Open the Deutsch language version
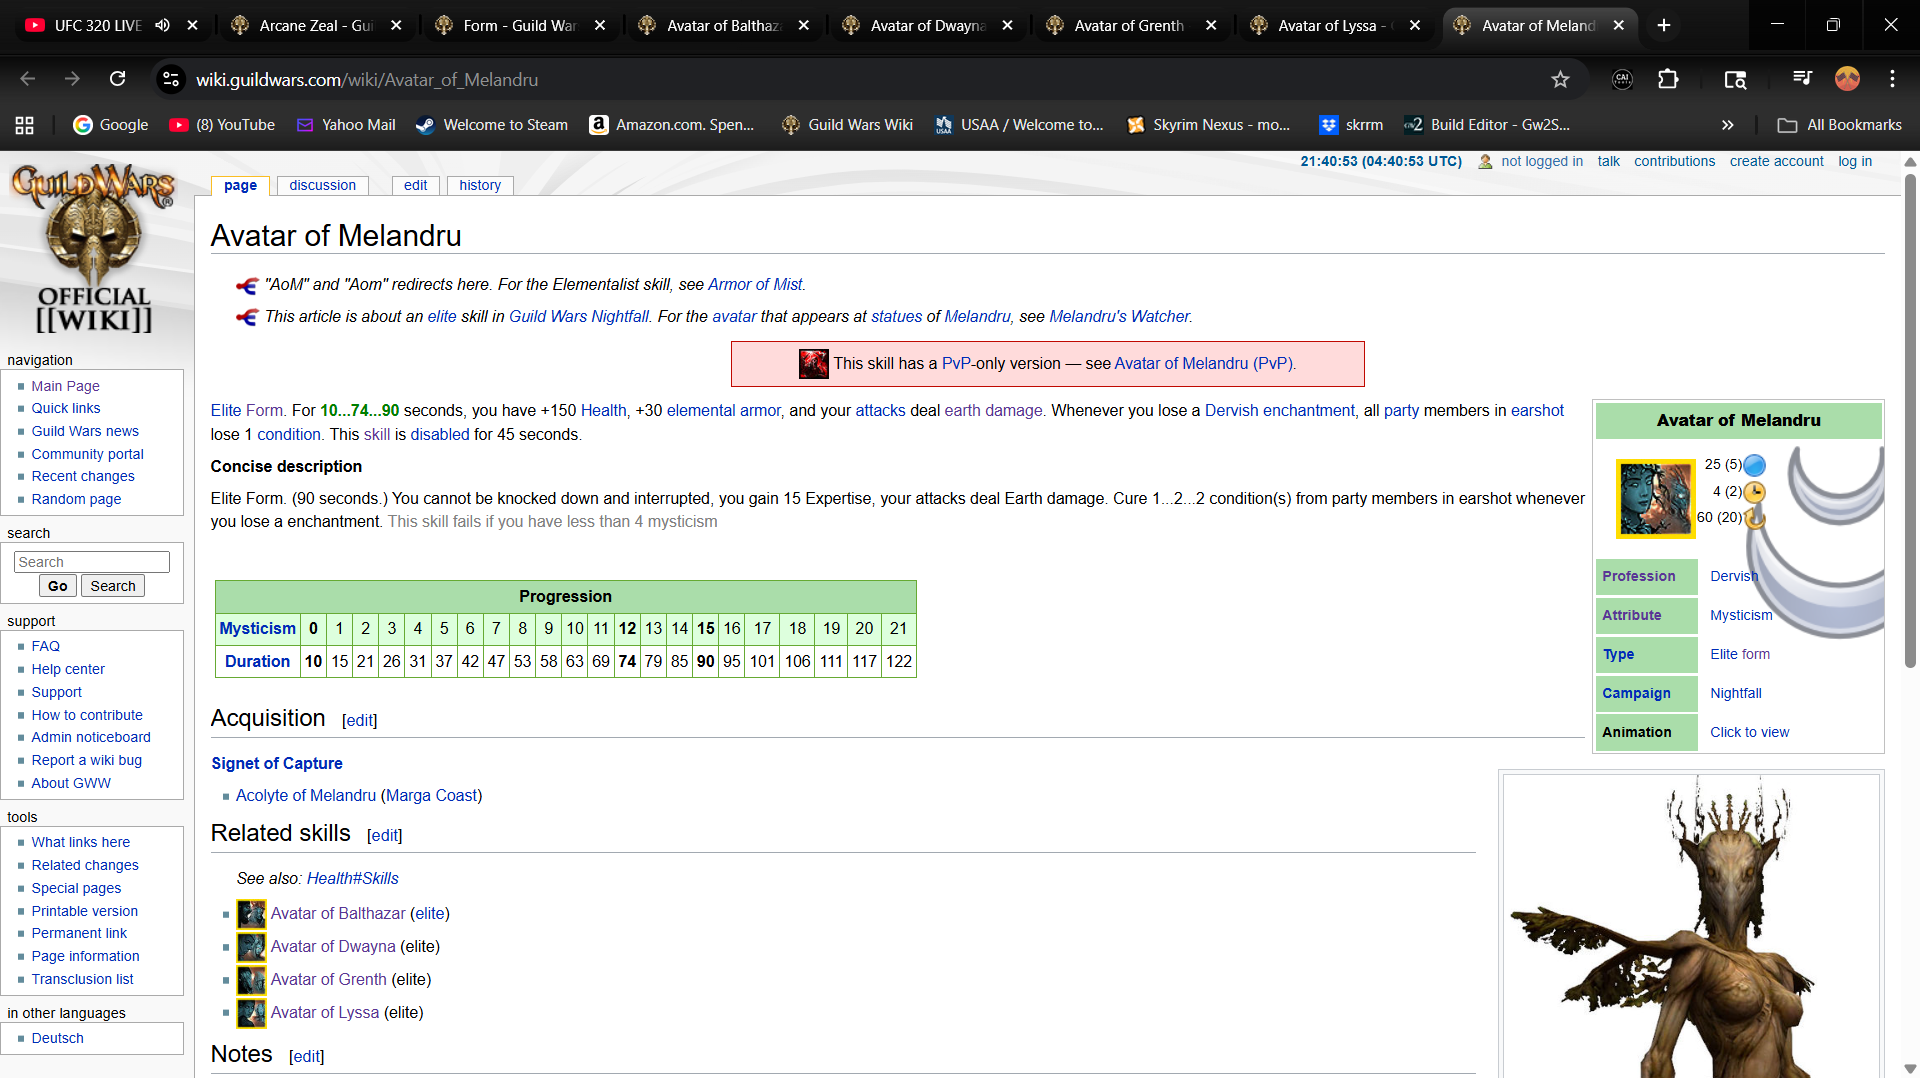This screenshot has height=1078, width=1920. coord(57,1038)
